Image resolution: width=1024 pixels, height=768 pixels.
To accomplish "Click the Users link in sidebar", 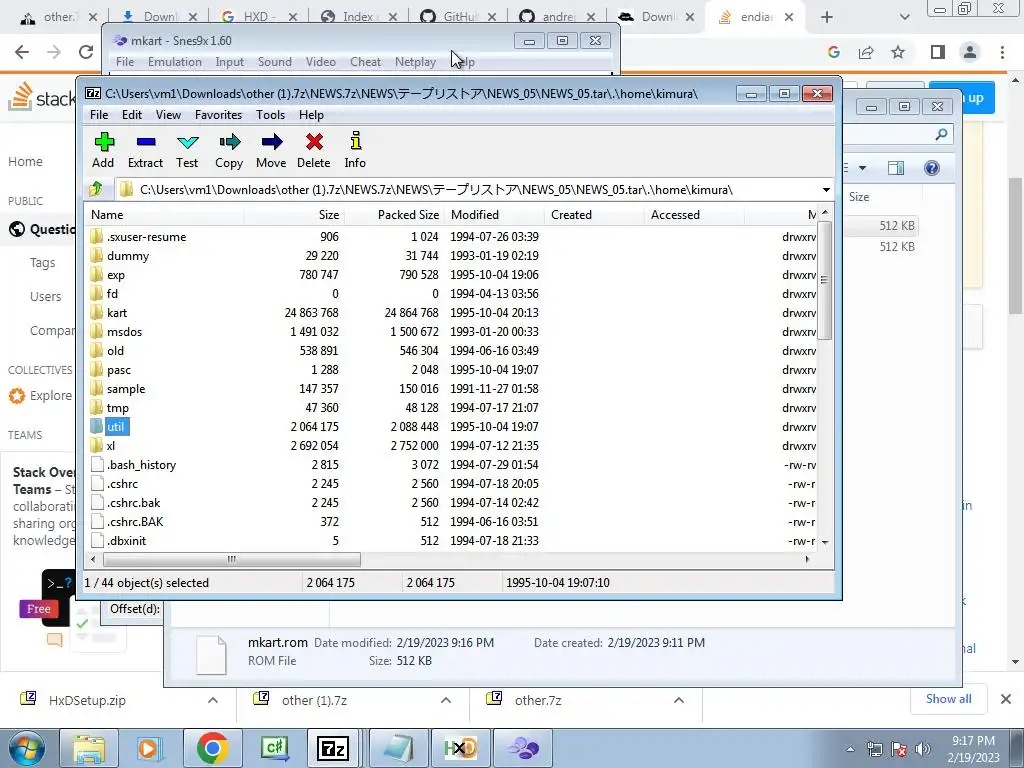I will 45,296.
